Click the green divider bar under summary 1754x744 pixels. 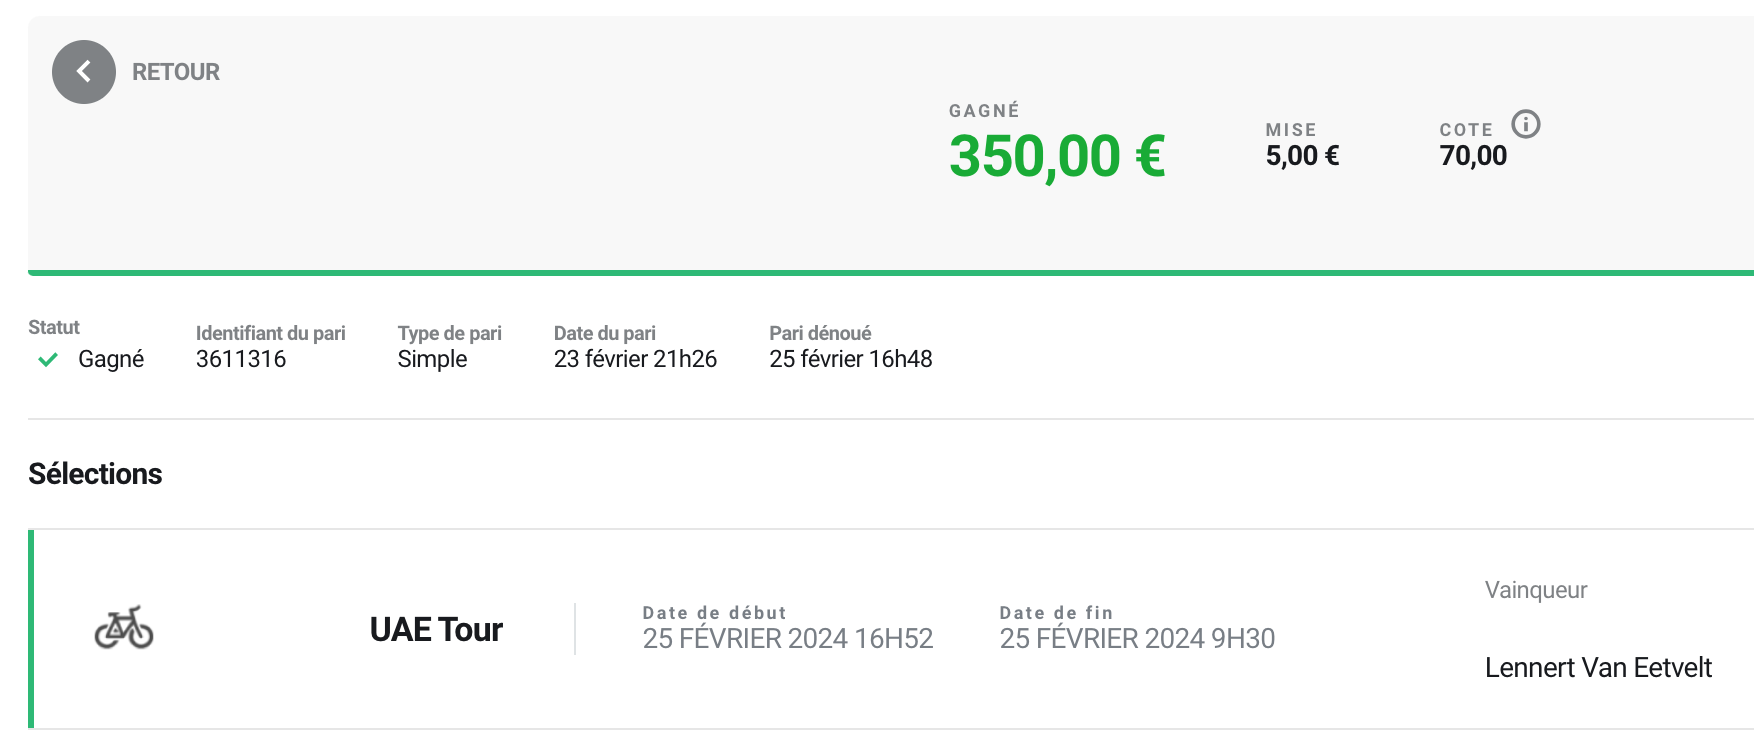point(890,272)
